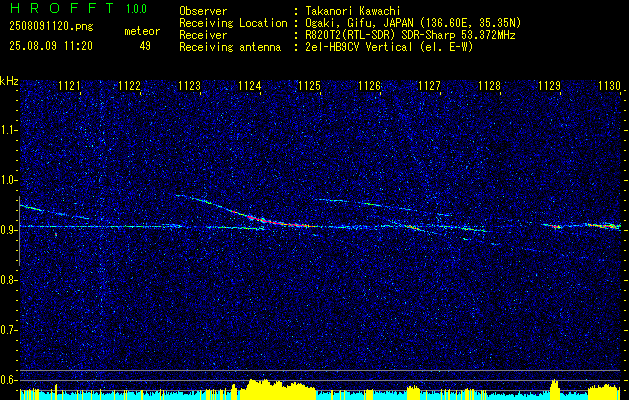
Task: Click the Receiving Location label
Action: point(233,23)
